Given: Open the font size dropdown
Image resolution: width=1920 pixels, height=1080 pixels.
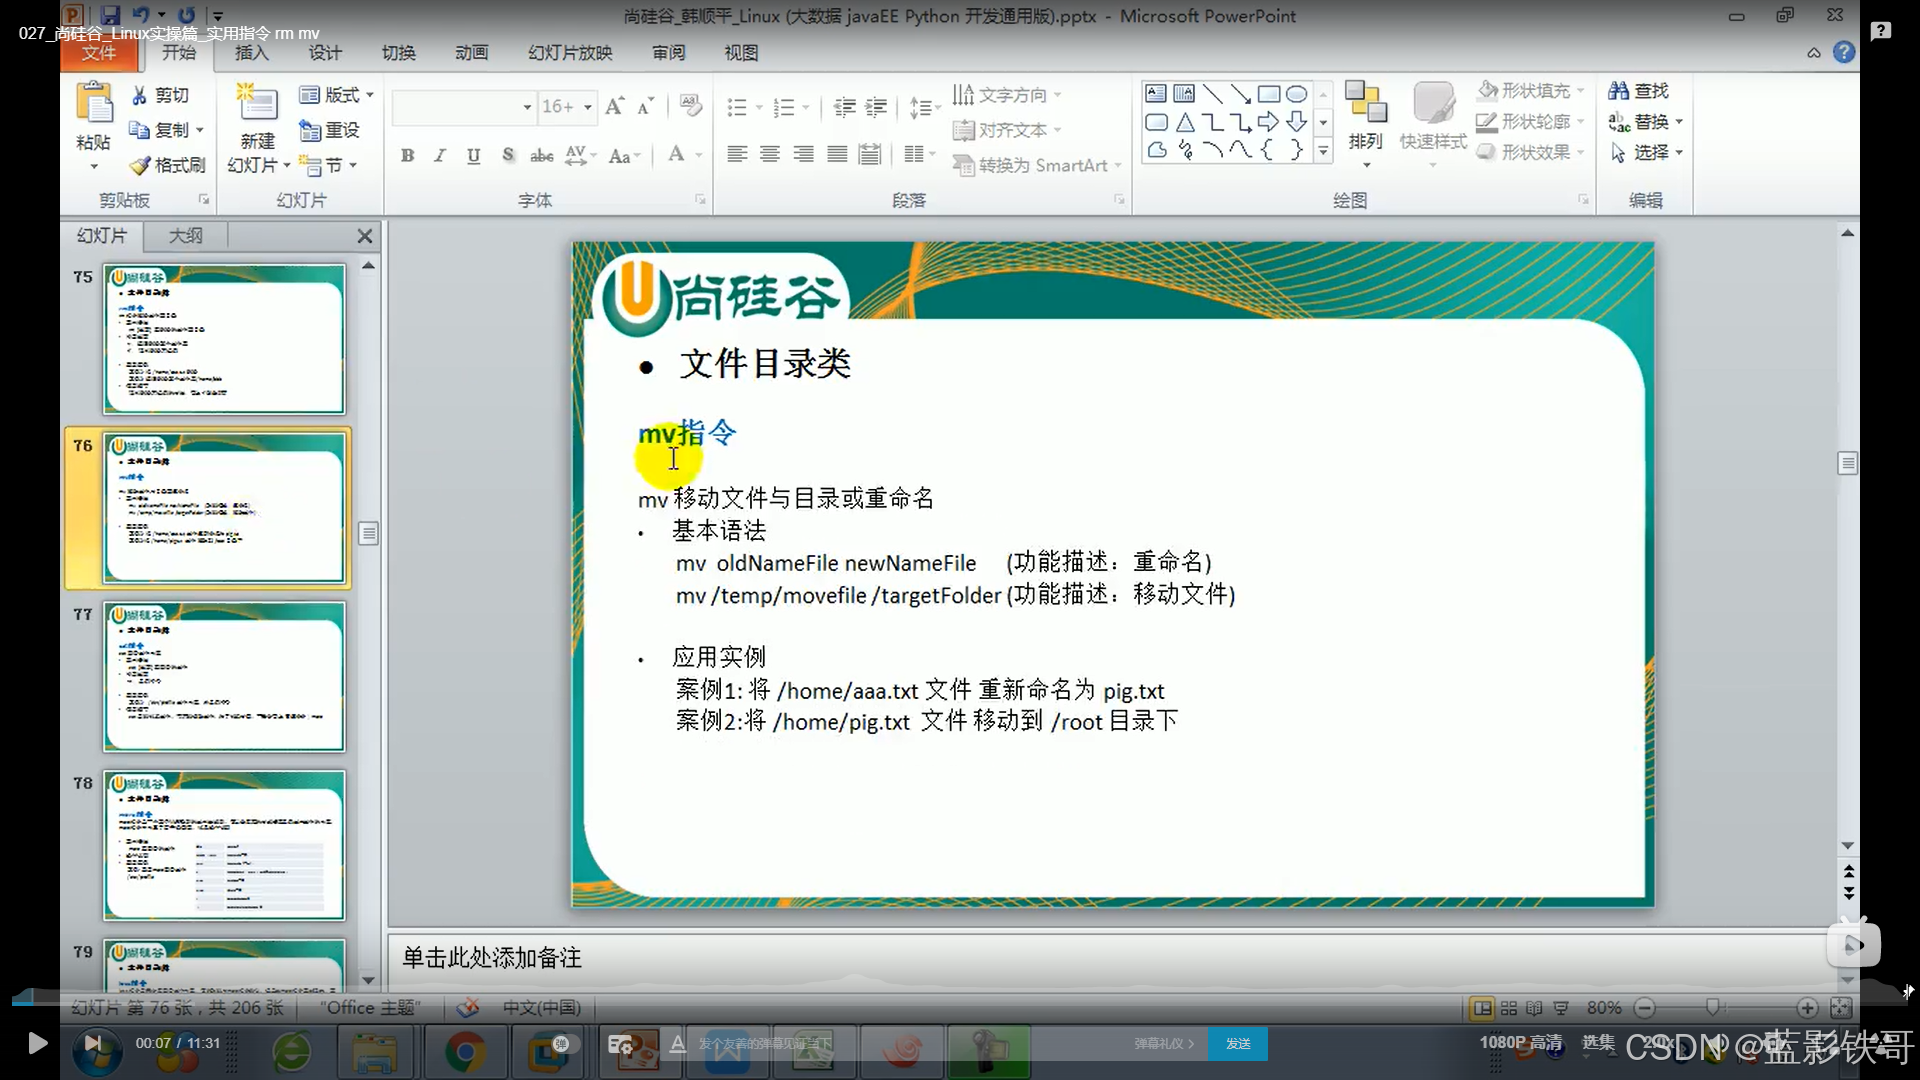Looking at the screenshot, I should (x=588, y=107).
